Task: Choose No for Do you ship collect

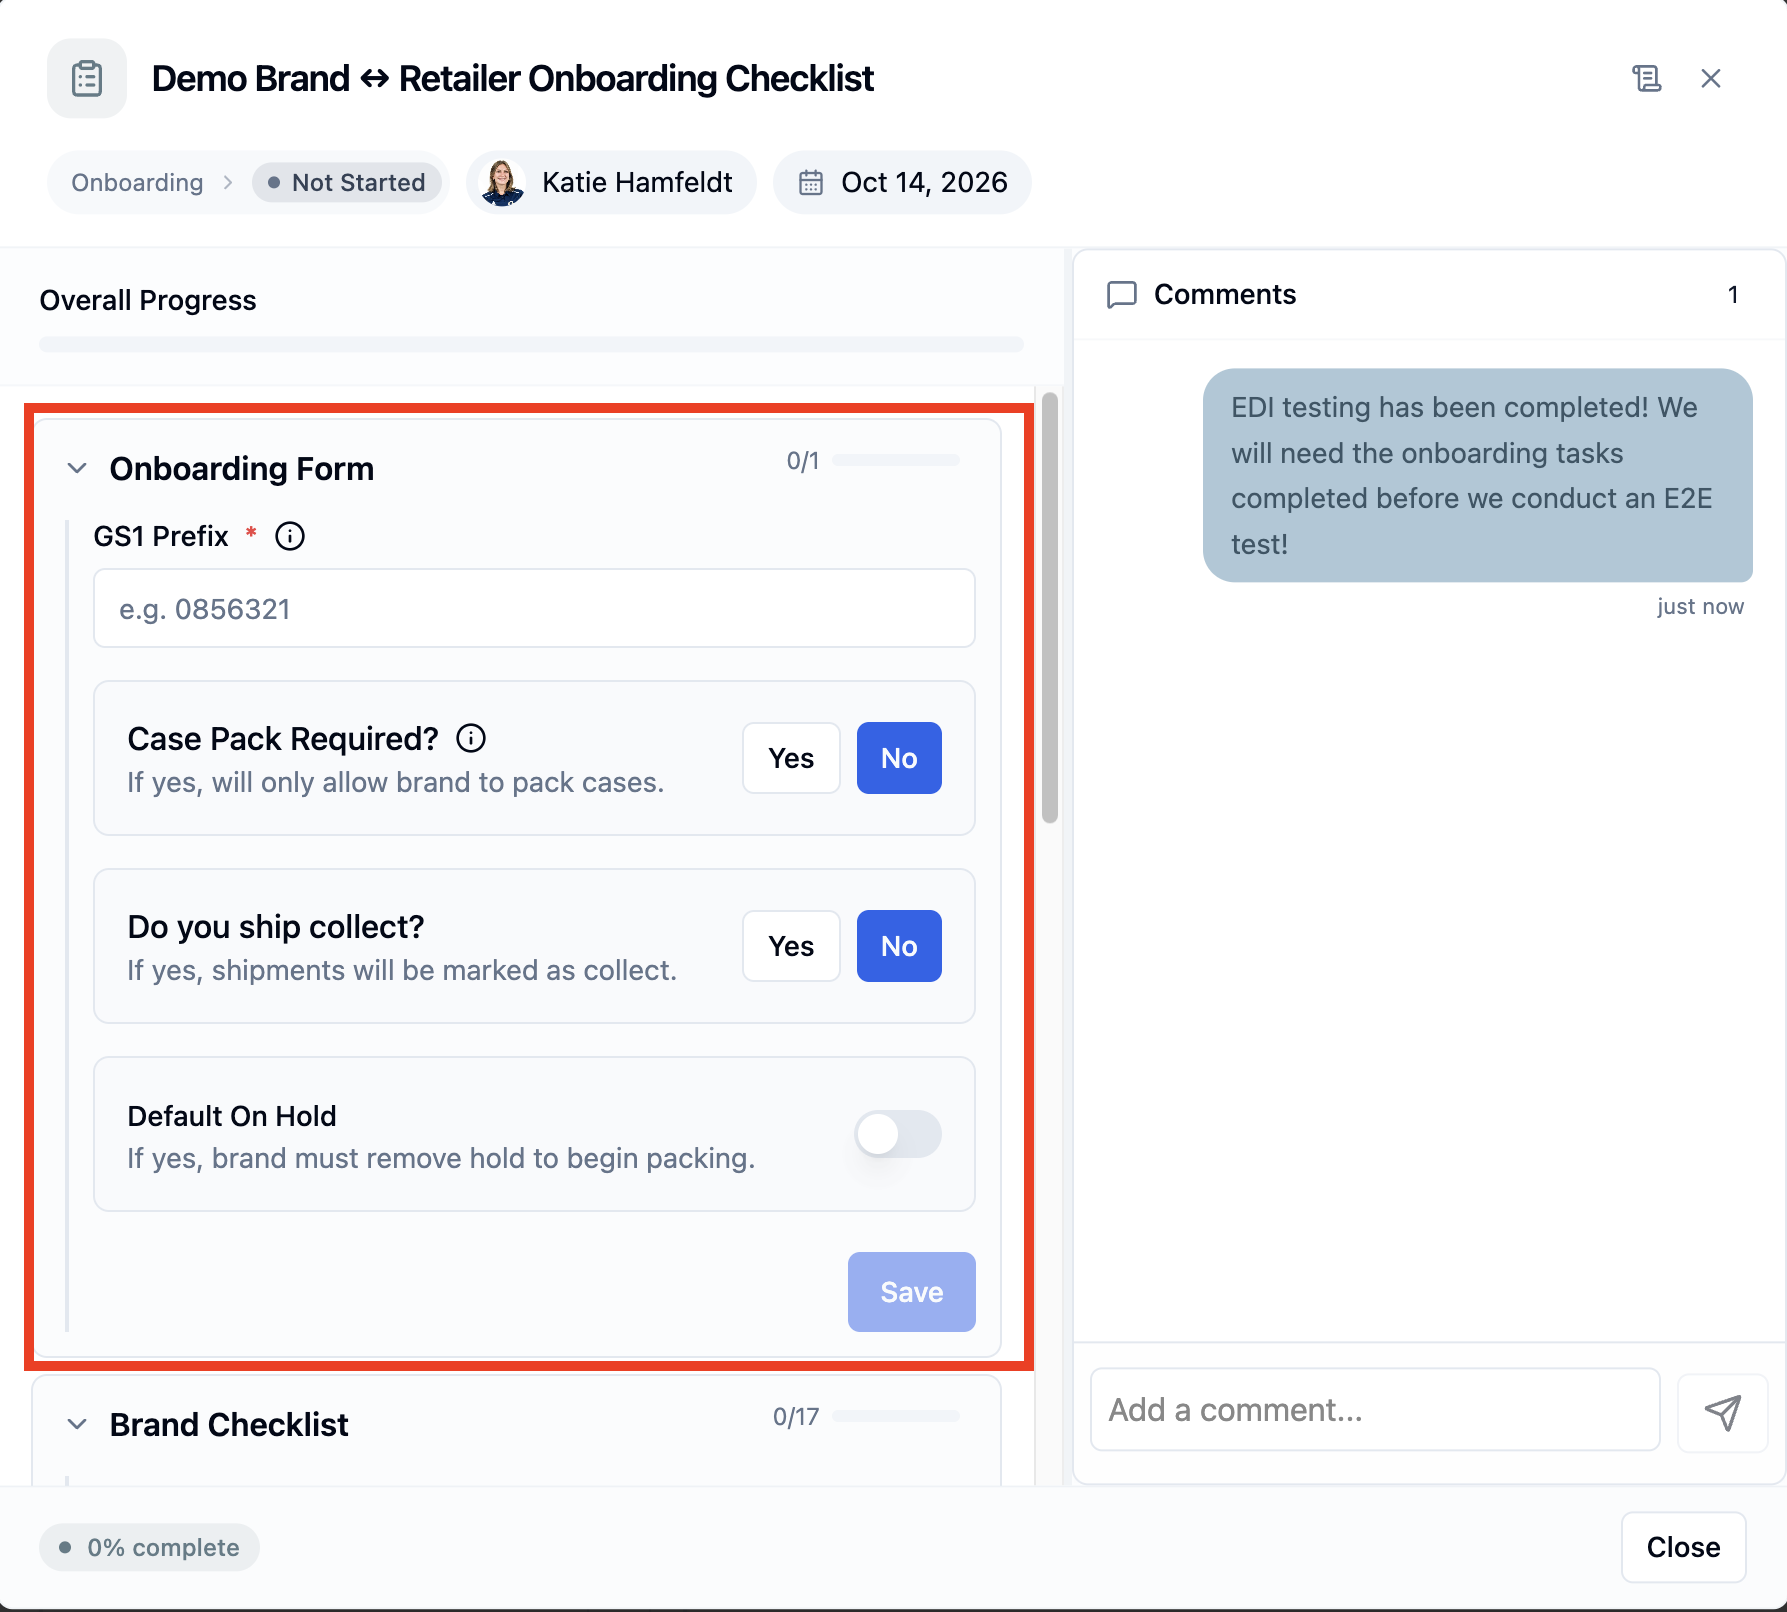Action: [x=899, y=946]
